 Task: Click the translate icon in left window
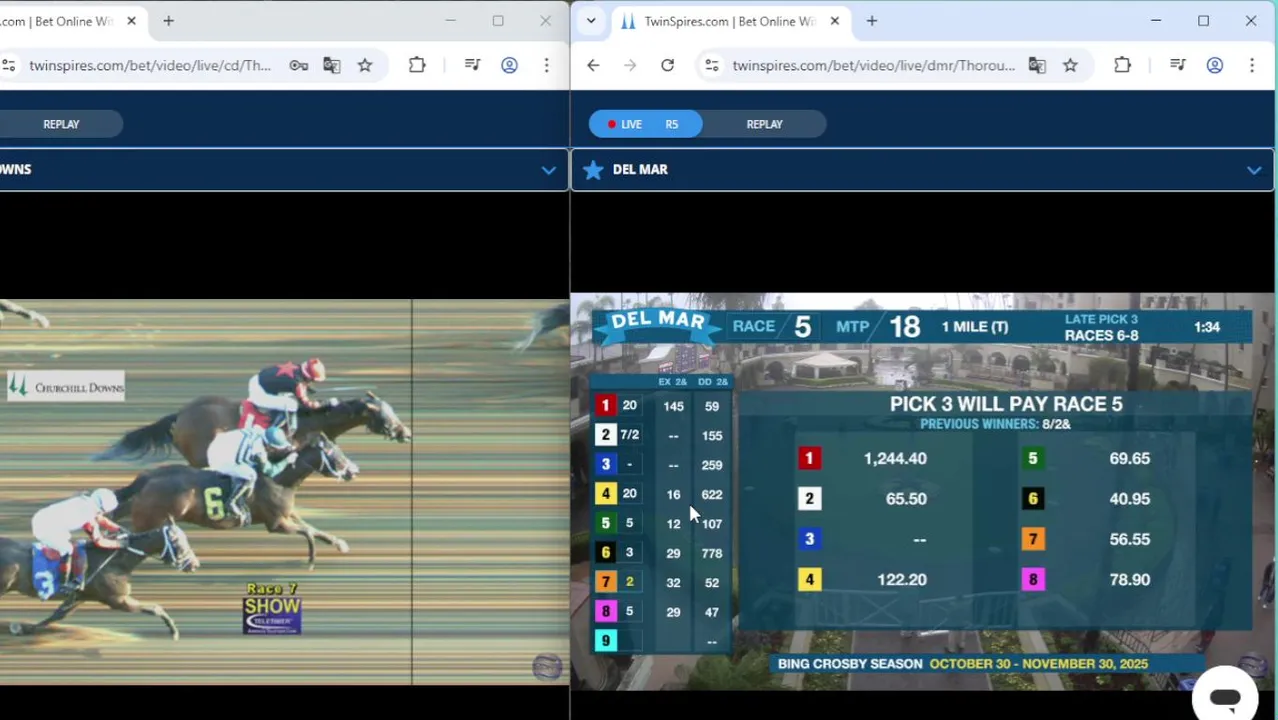[x=332, y=65]
